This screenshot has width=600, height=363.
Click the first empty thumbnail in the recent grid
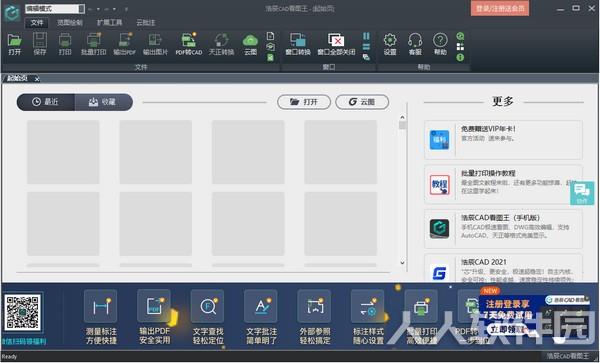[x=63, y=152]
